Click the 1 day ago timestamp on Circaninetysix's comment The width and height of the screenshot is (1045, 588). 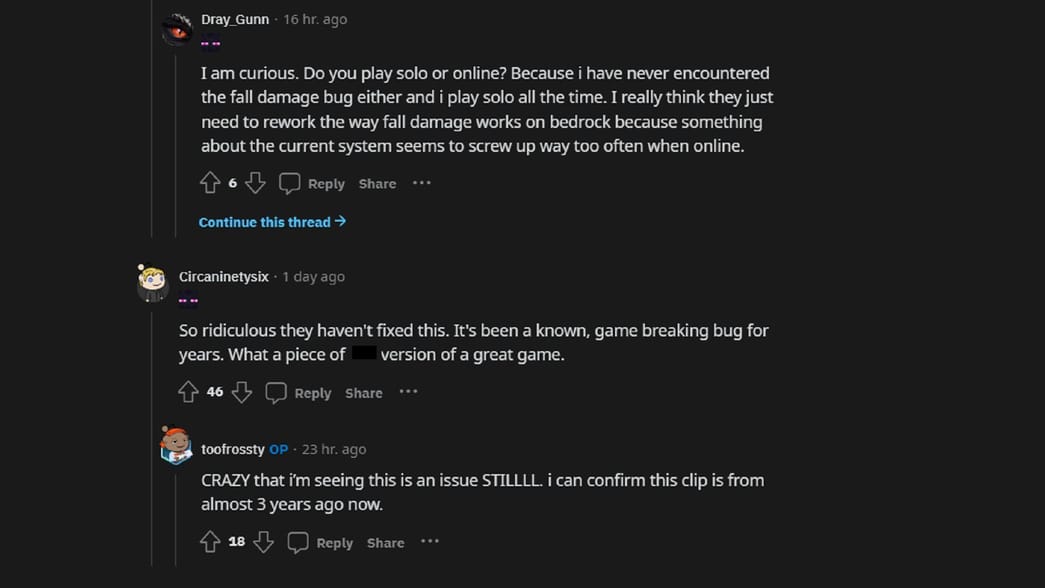click(313, 276)
